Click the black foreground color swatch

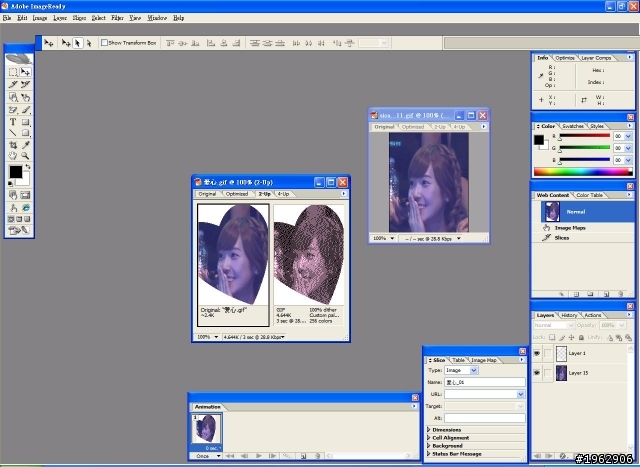15,171
